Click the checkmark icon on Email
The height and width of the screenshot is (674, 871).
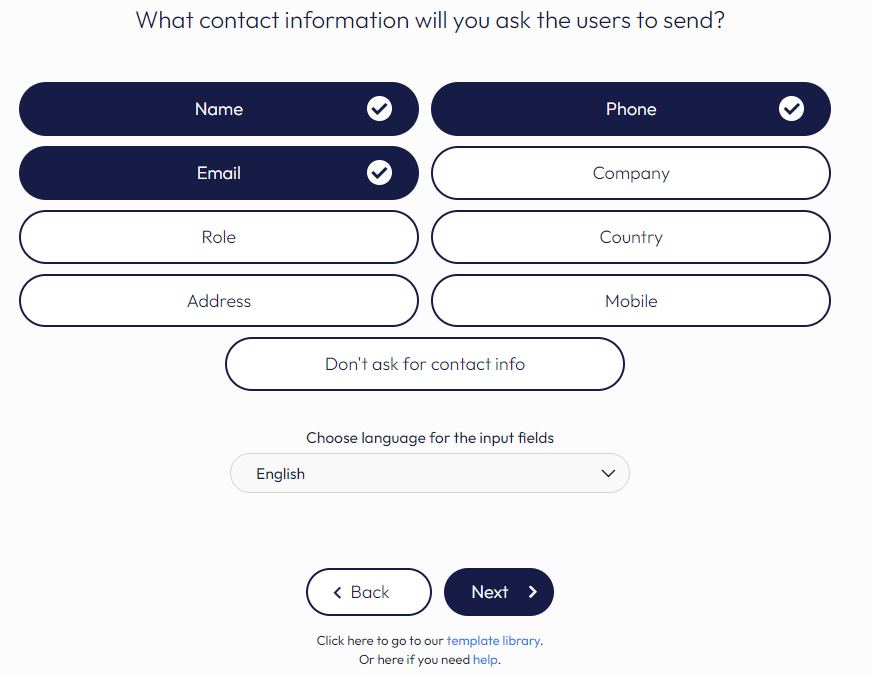click(379, 173)
